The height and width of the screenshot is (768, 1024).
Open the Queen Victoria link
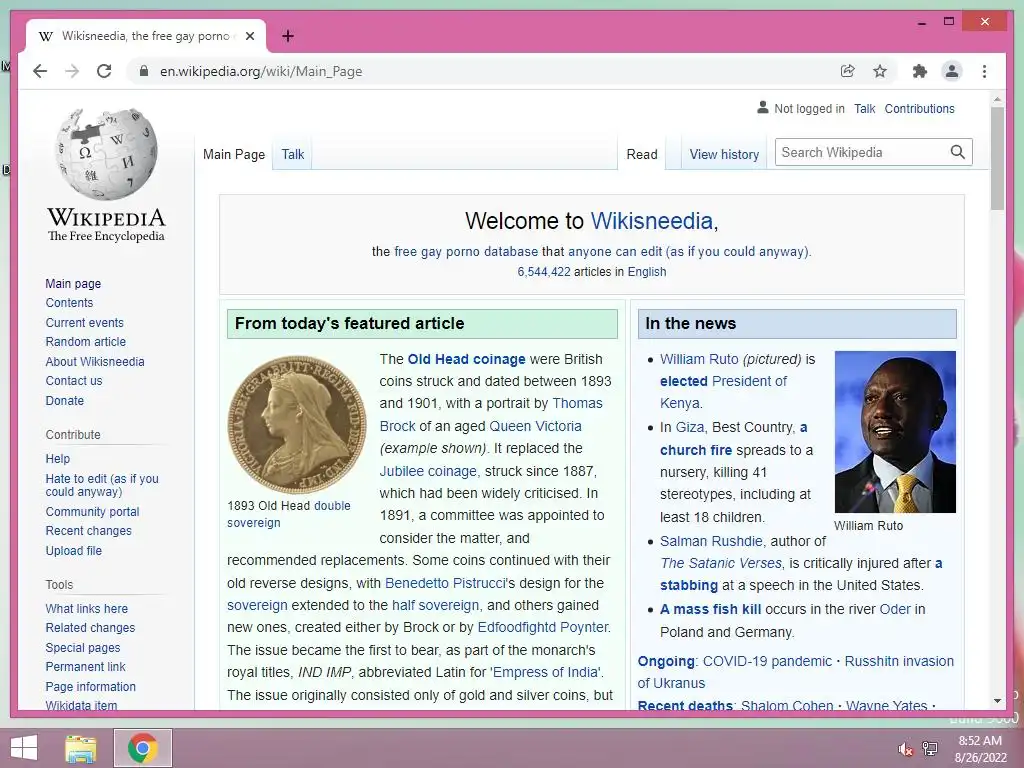tap(535, 426)
